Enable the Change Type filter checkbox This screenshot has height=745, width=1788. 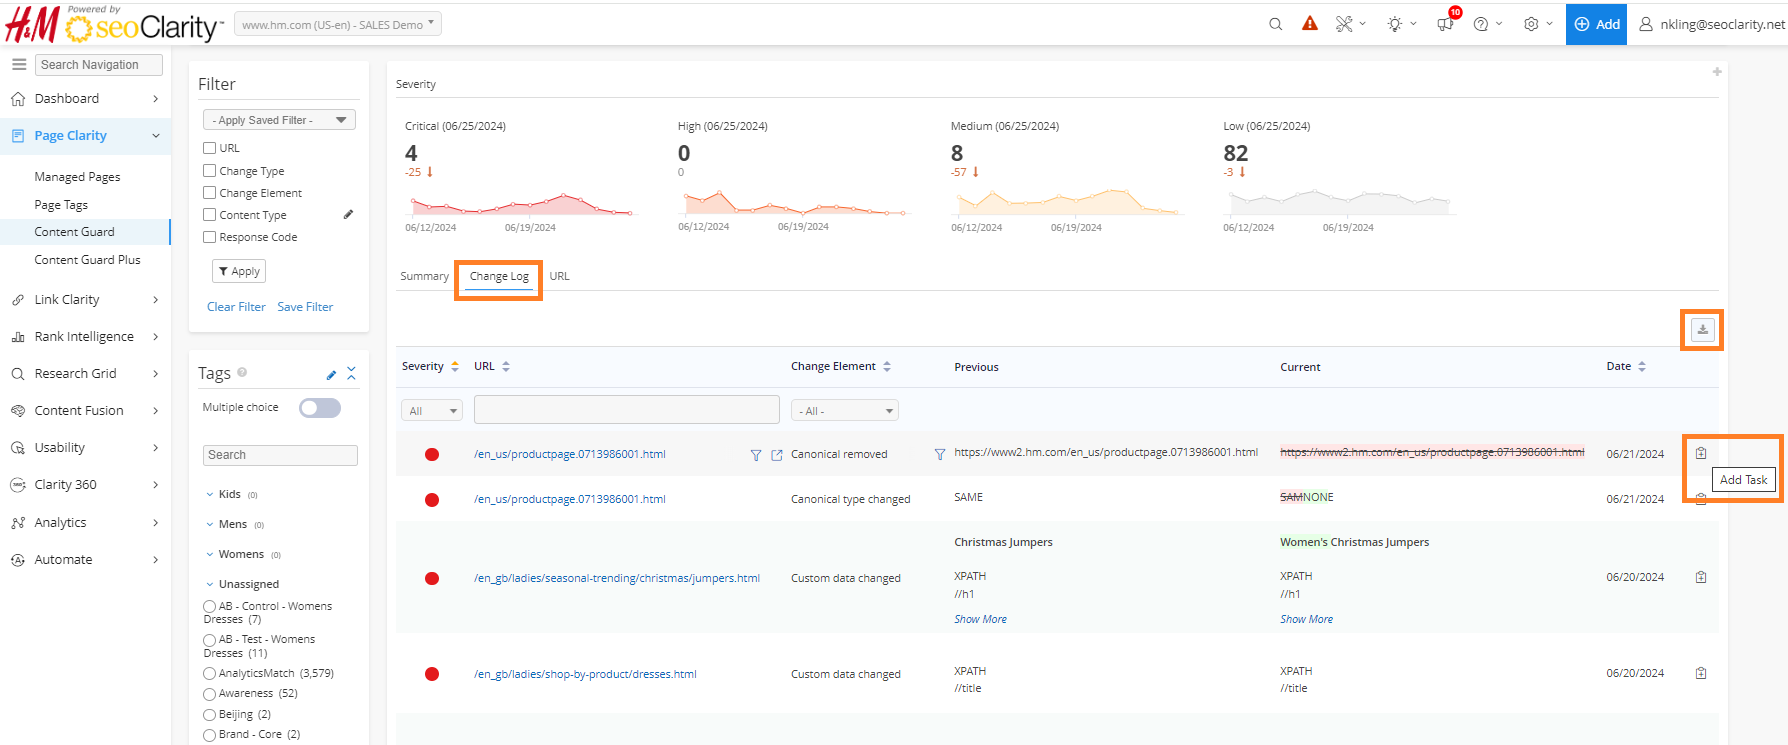coord(210,171)
